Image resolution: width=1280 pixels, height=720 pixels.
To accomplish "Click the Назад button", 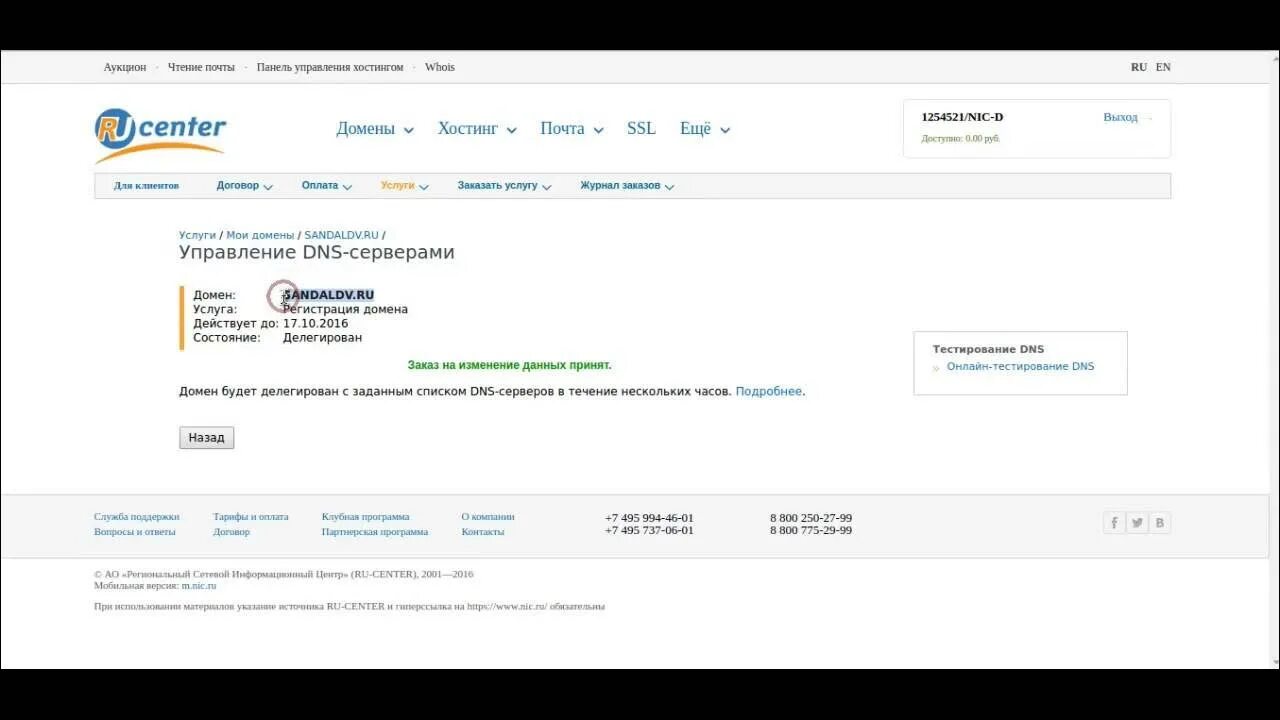I will (x=207, y=438).
